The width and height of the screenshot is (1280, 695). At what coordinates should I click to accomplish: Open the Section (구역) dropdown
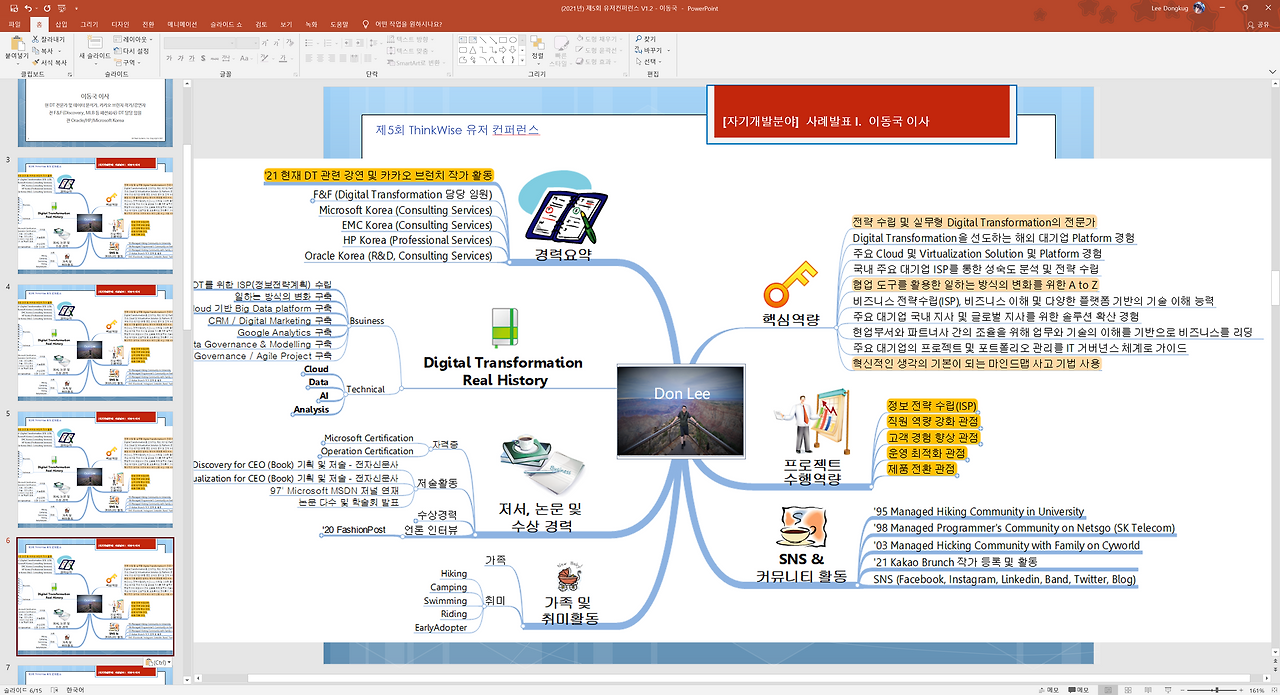pyautogui.click(x=127, y=63)
